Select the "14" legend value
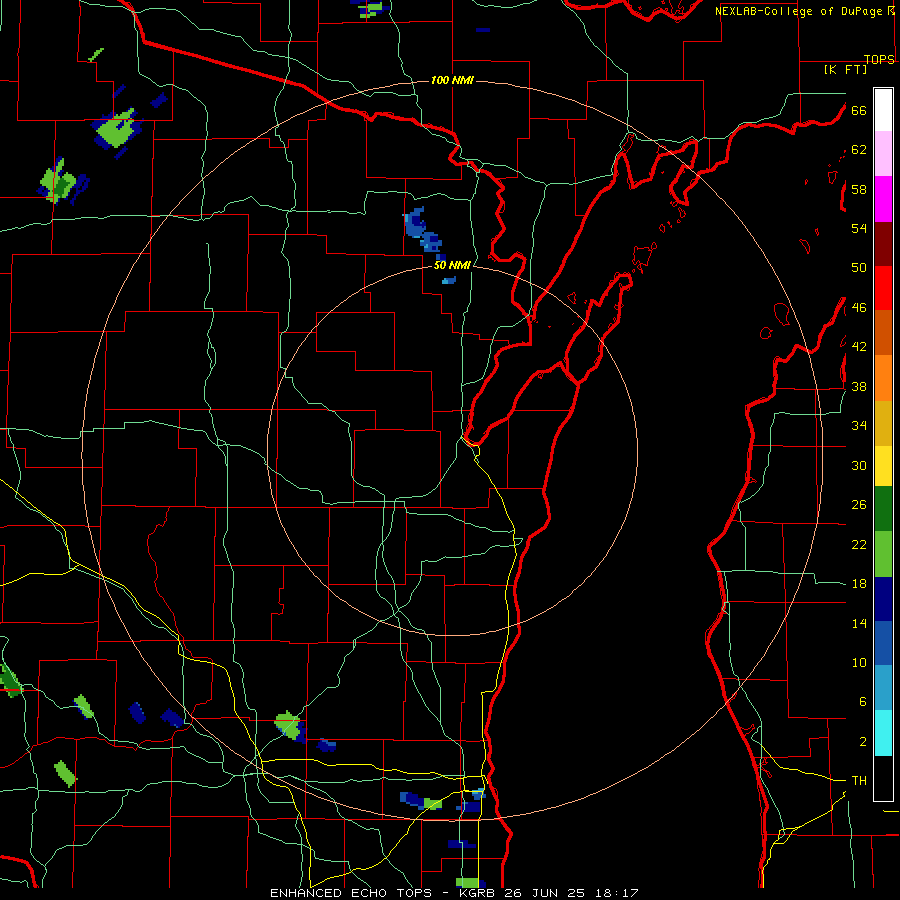This screenshot has height=900, width=900. (x=859, y=623)
